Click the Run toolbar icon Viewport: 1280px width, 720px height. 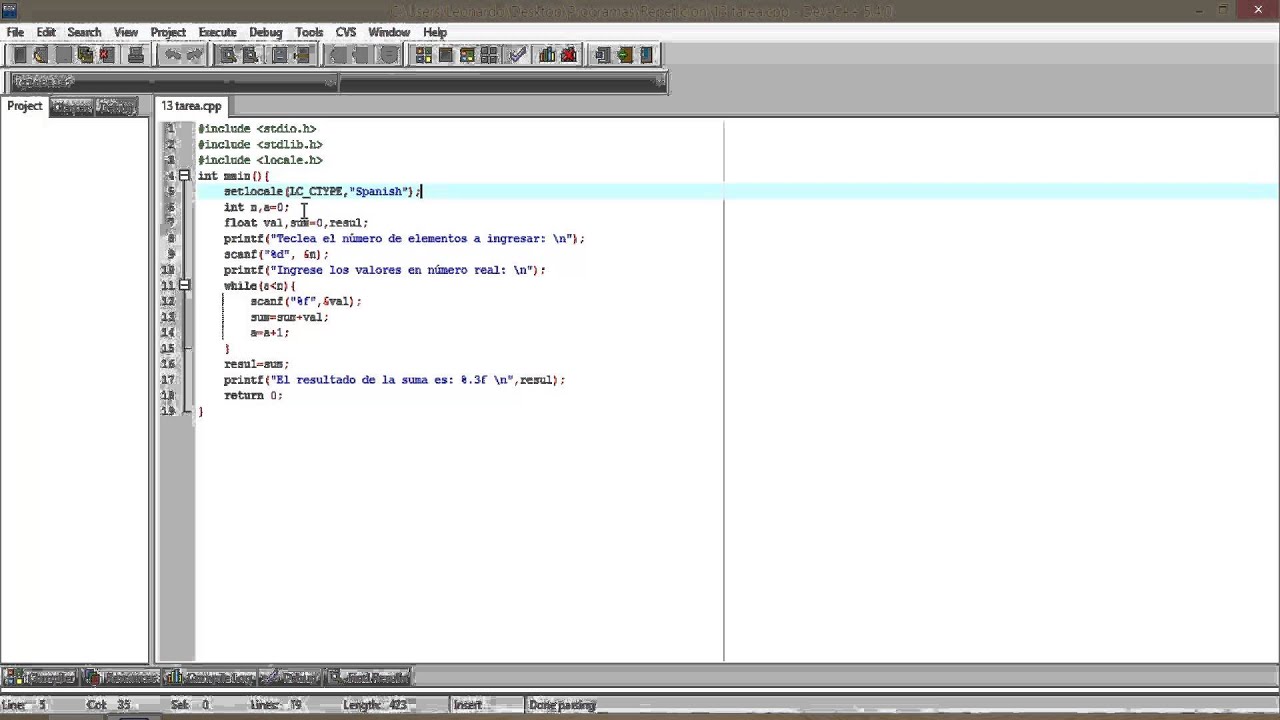[445, 55]
